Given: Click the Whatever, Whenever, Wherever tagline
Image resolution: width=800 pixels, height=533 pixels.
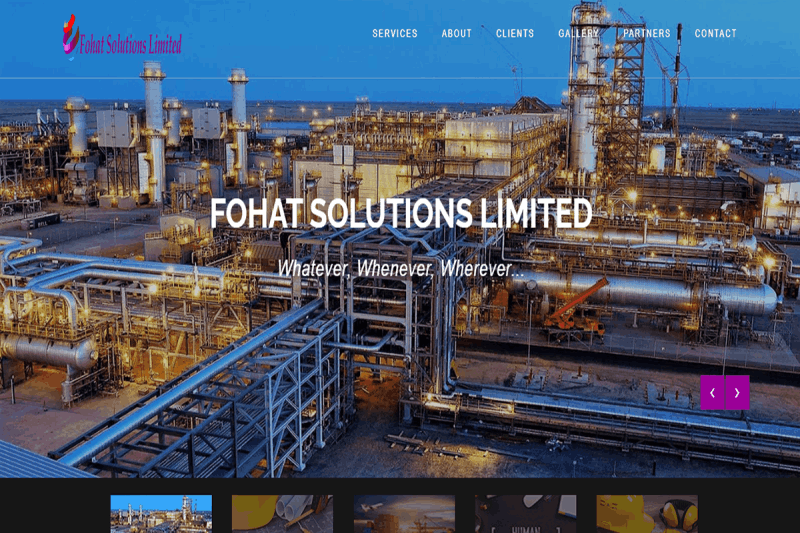Looking at the screenshot, I should click(x=401, y=268).
